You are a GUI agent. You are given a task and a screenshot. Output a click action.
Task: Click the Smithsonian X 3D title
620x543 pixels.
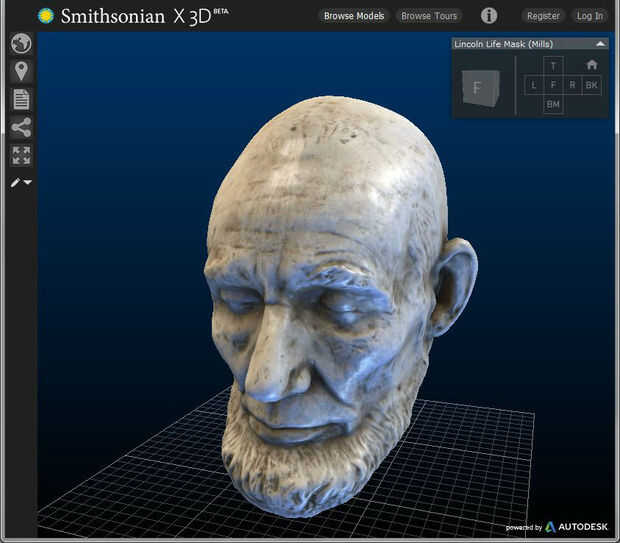(x=144, y=16)
